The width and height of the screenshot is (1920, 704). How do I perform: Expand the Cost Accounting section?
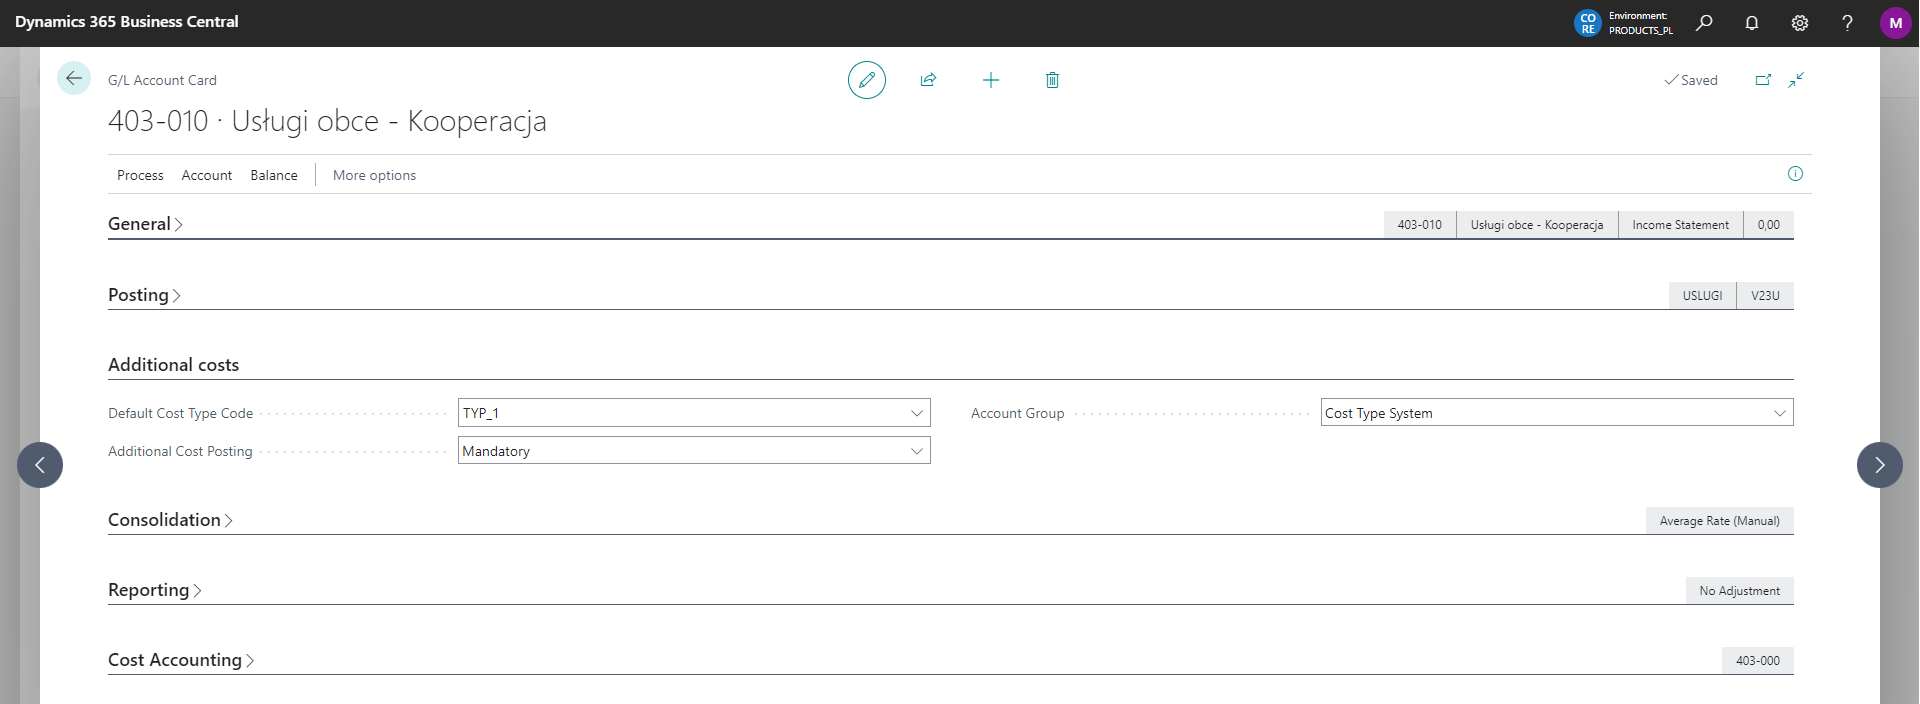pos(180,660)
